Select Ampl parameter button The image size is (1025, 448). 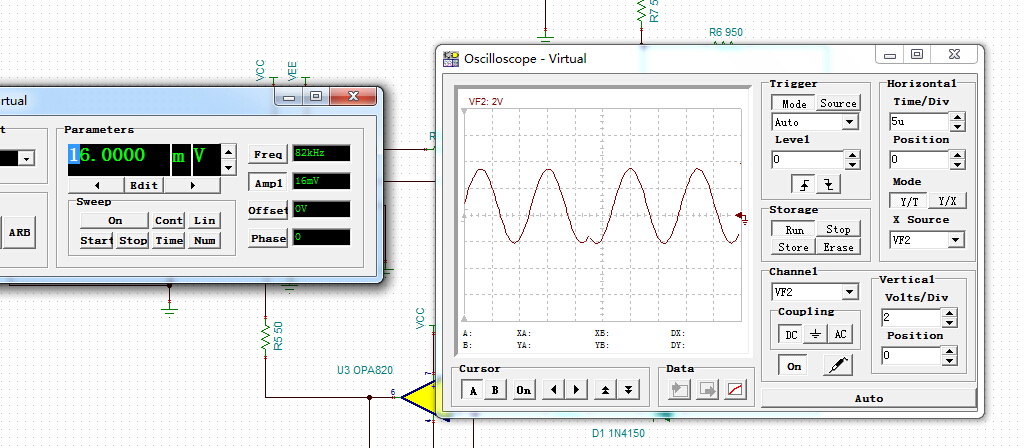tap(268, 183)
